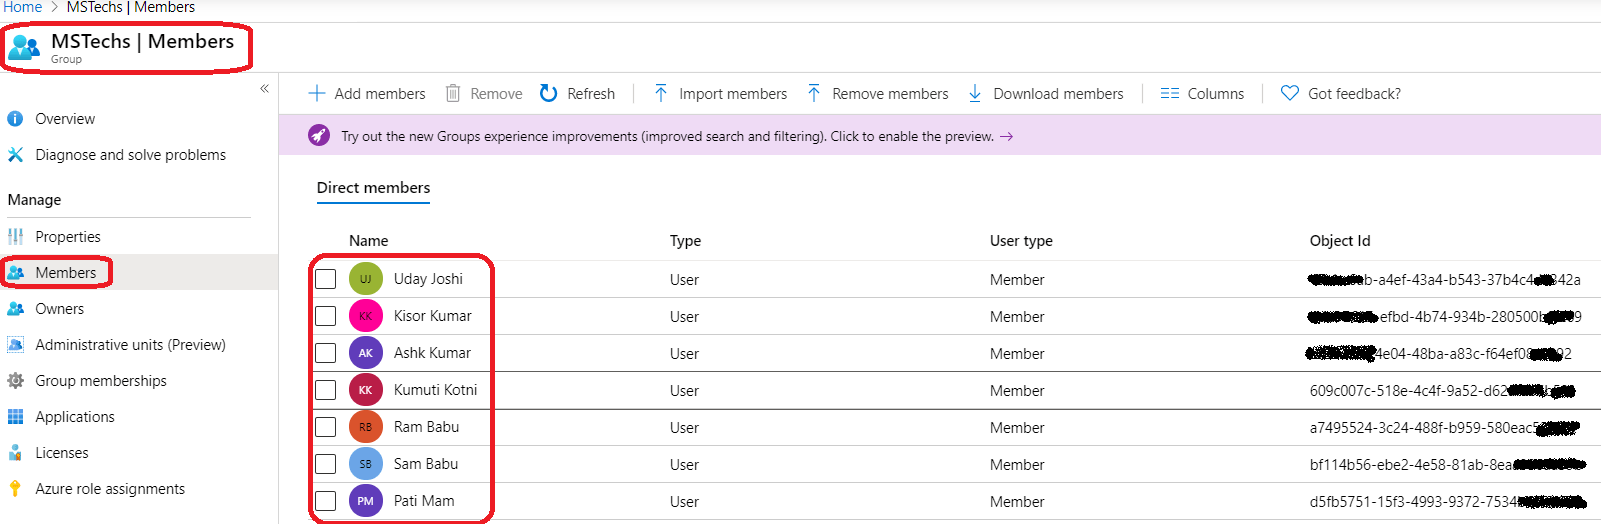Check the box beside Pati Mam

326,501
